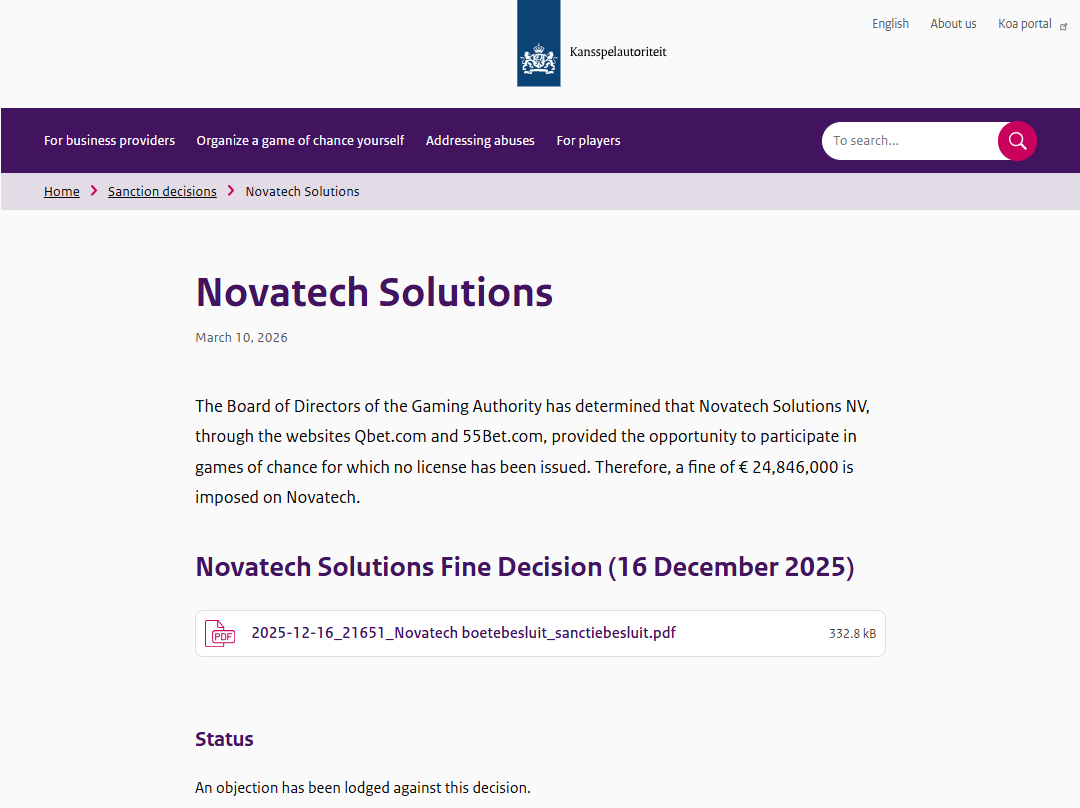
Task: Click the 332.8 kB file size
Action: tap(853, 634)
